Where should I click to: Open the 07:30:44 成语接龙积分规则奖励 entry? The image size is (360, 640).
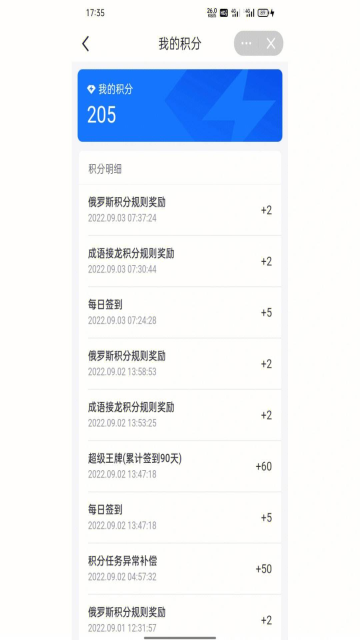[180, 261]
